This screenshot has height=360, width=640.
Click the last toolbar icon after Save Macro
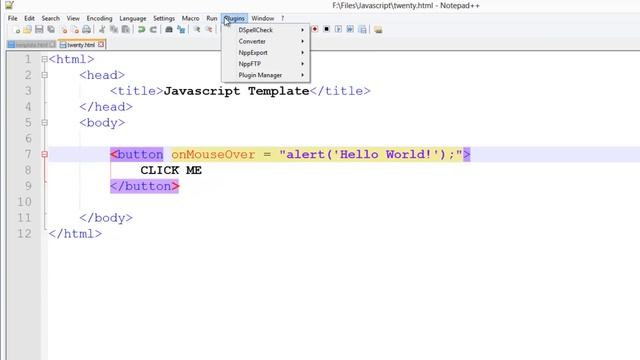tap(378, 29)
